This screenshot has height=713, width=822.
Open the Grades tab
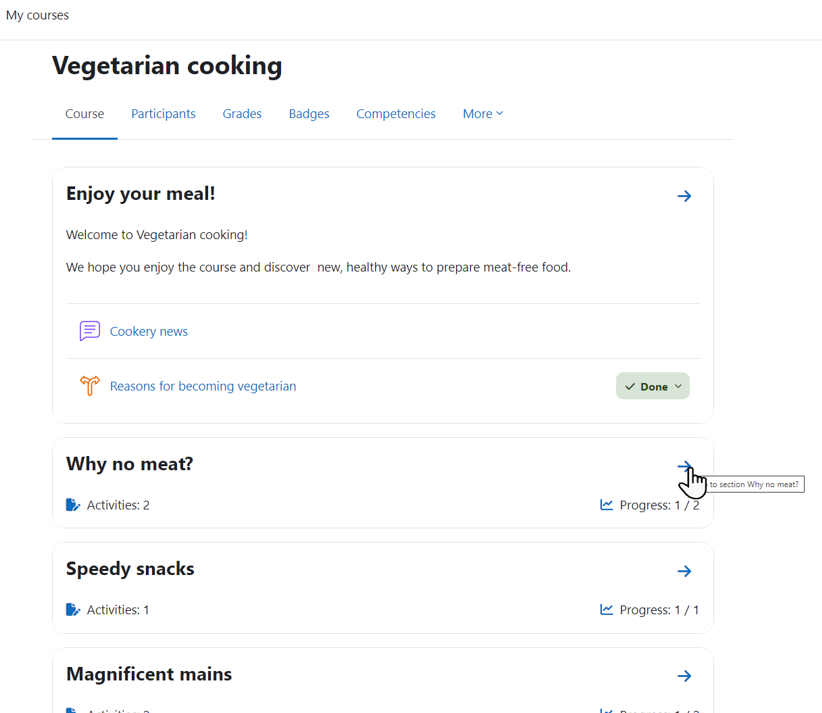[x=242, y=114]
